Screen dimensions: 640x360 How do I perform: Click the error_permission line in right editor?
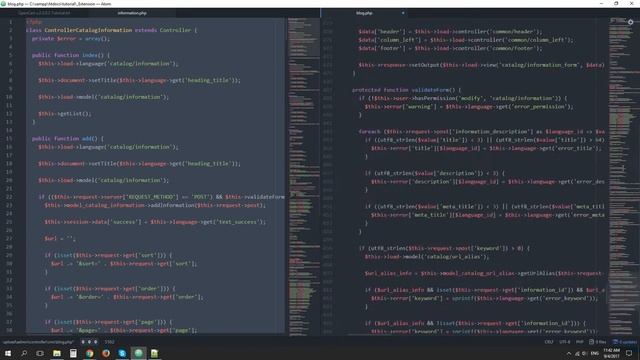pos(469,107)
